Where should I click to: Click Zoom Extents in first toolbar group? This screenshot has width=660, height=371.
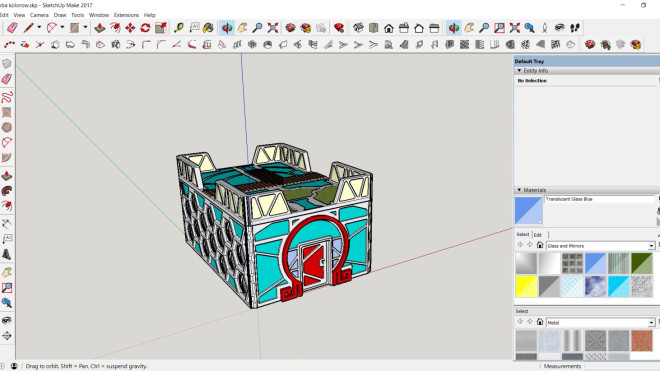tap(273, 28)
